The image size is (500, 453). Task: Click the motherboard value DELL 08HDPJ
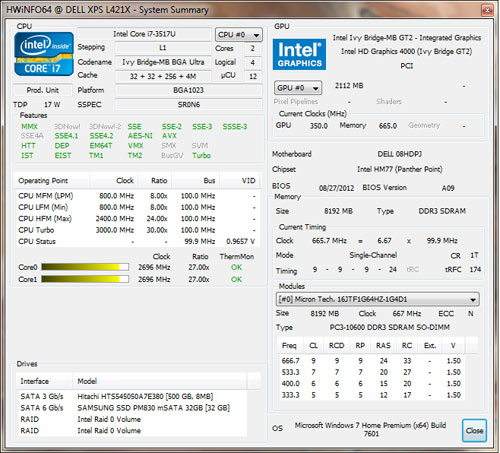point(399,154)
